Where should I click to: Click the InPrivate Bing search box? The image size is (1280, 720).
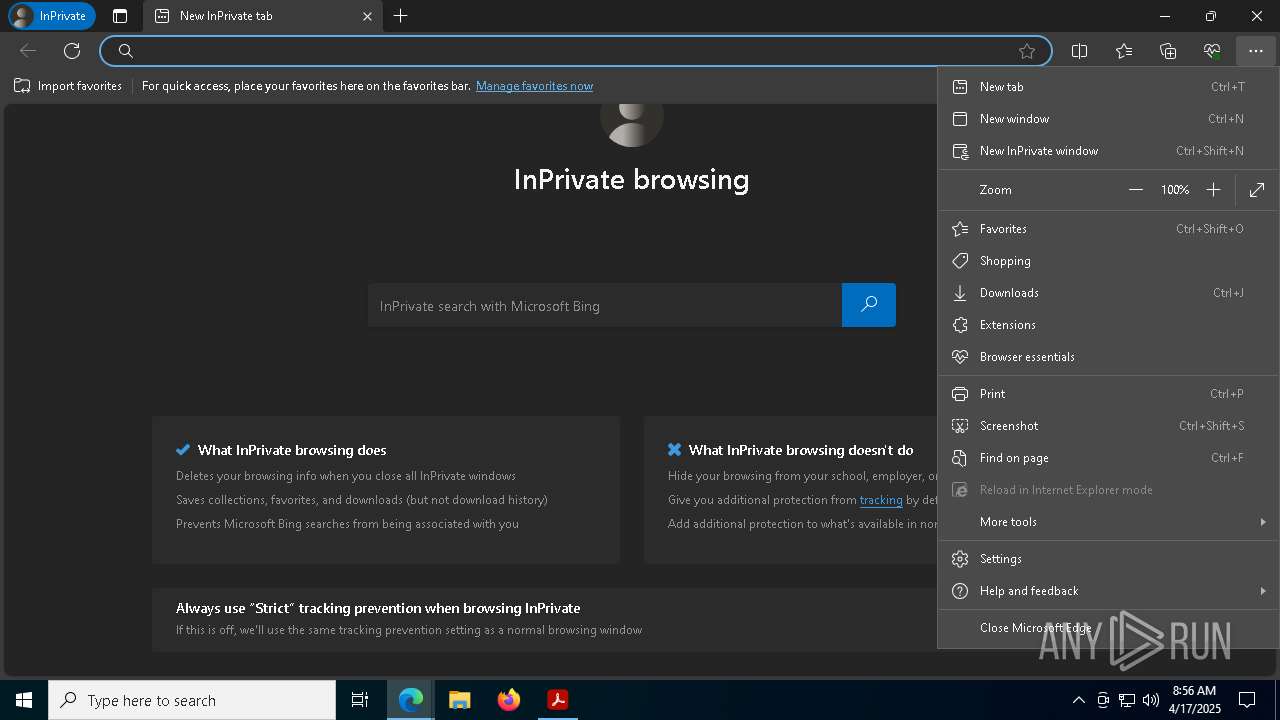pos(605,305)
